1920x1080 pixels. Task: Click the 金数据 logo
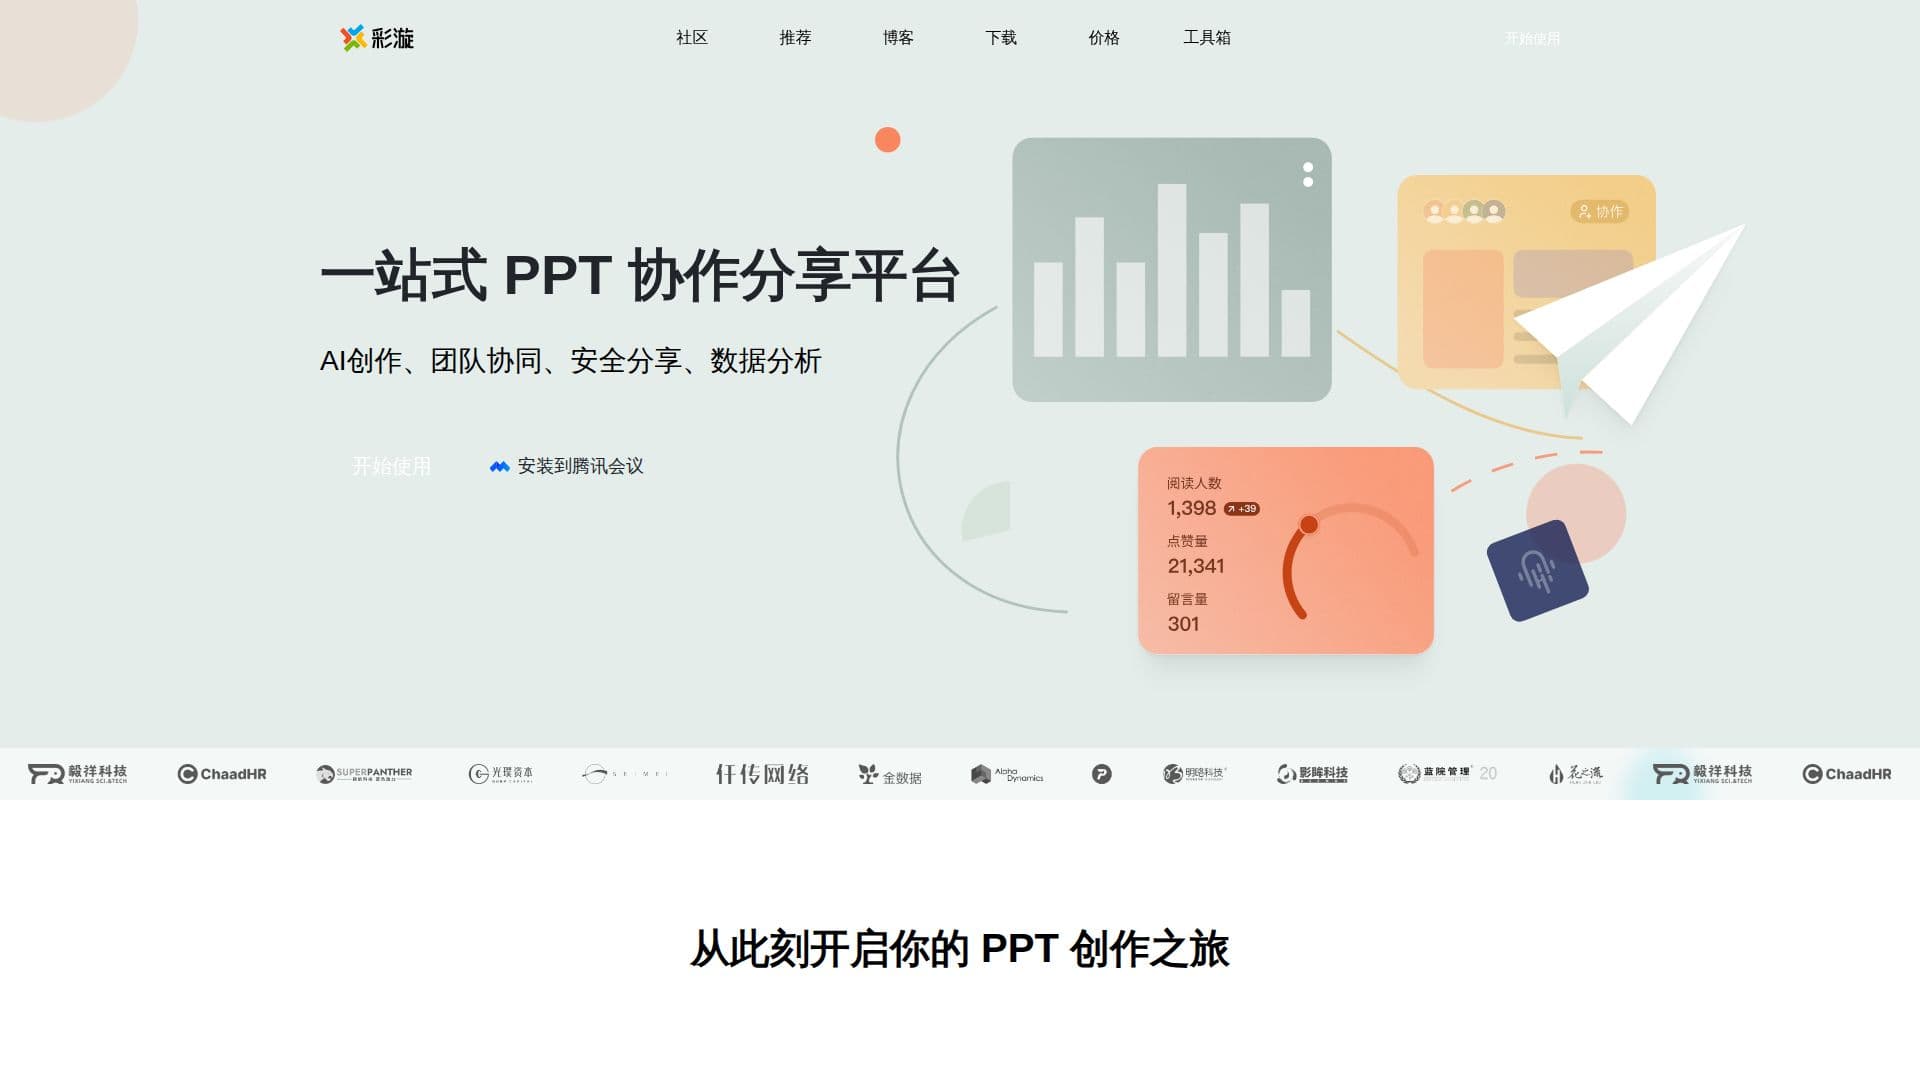click(x=890, y=775)
